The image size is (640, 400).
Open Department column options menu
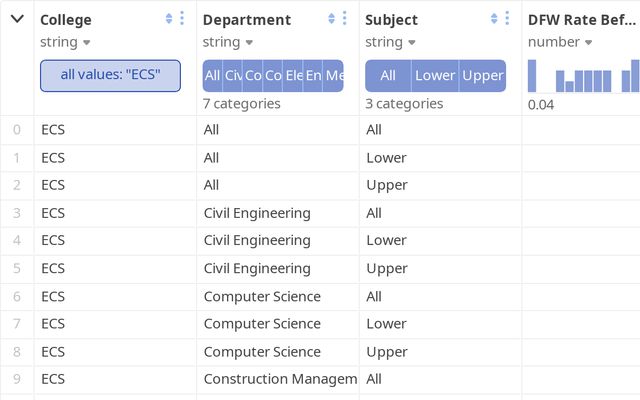click(x=345, y=19)
